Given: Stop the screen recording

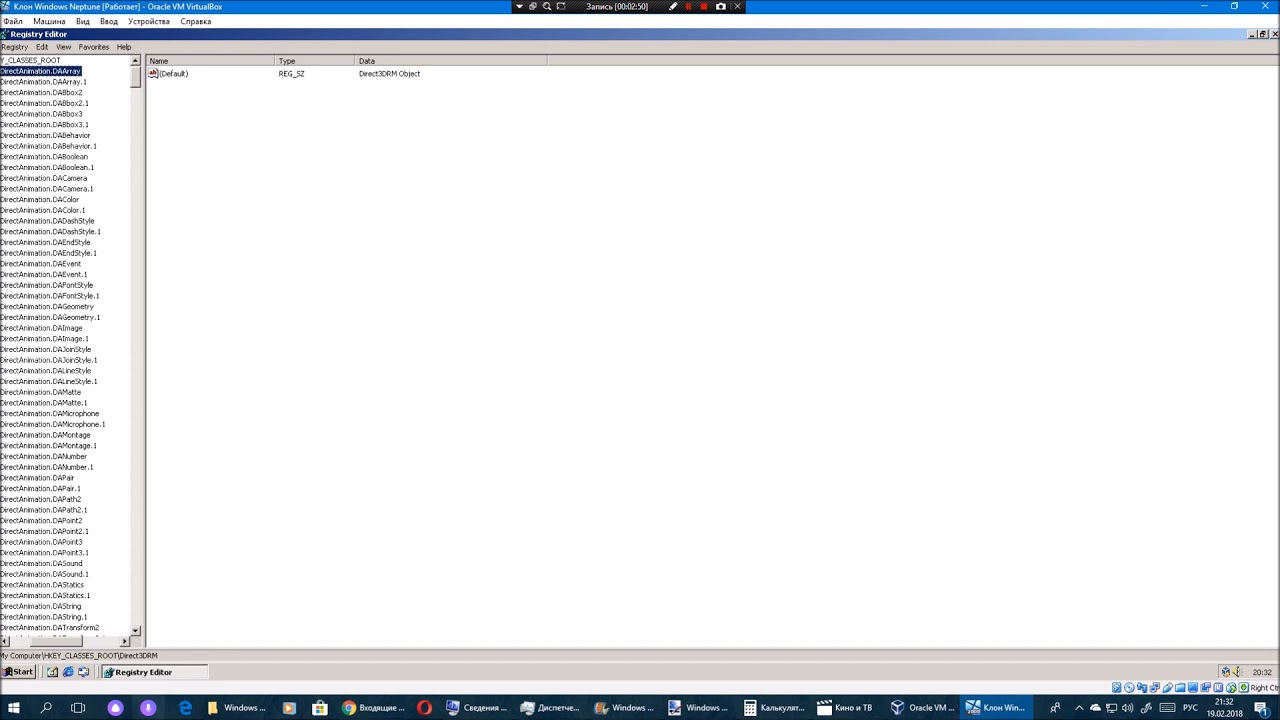Looking at the screenshot, I should (x=704, y=6).
